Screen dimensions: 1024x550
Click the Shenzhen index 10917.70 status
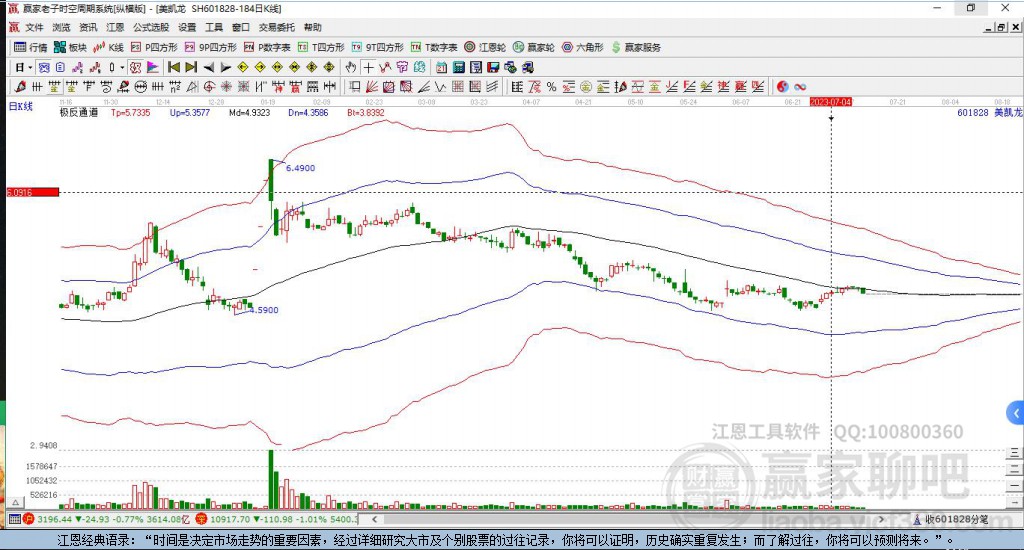(x=277, y=519)
